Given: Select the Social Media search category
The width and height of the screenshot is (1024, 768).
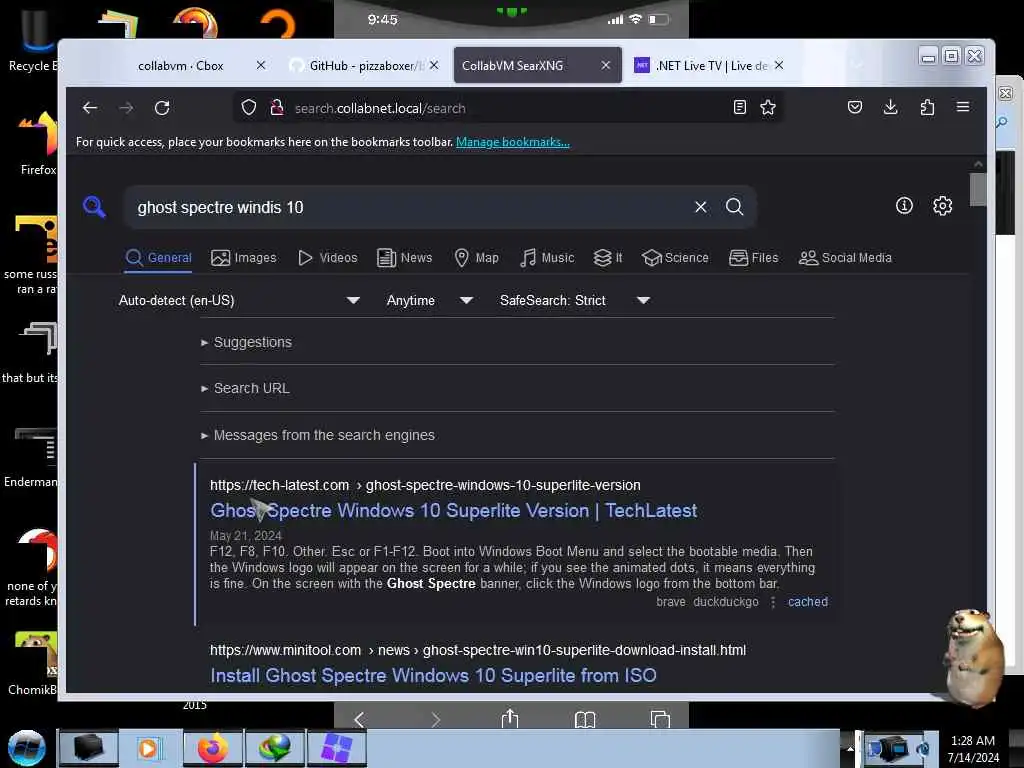Looking at the screenshot, I should click(x=845, y=258).
